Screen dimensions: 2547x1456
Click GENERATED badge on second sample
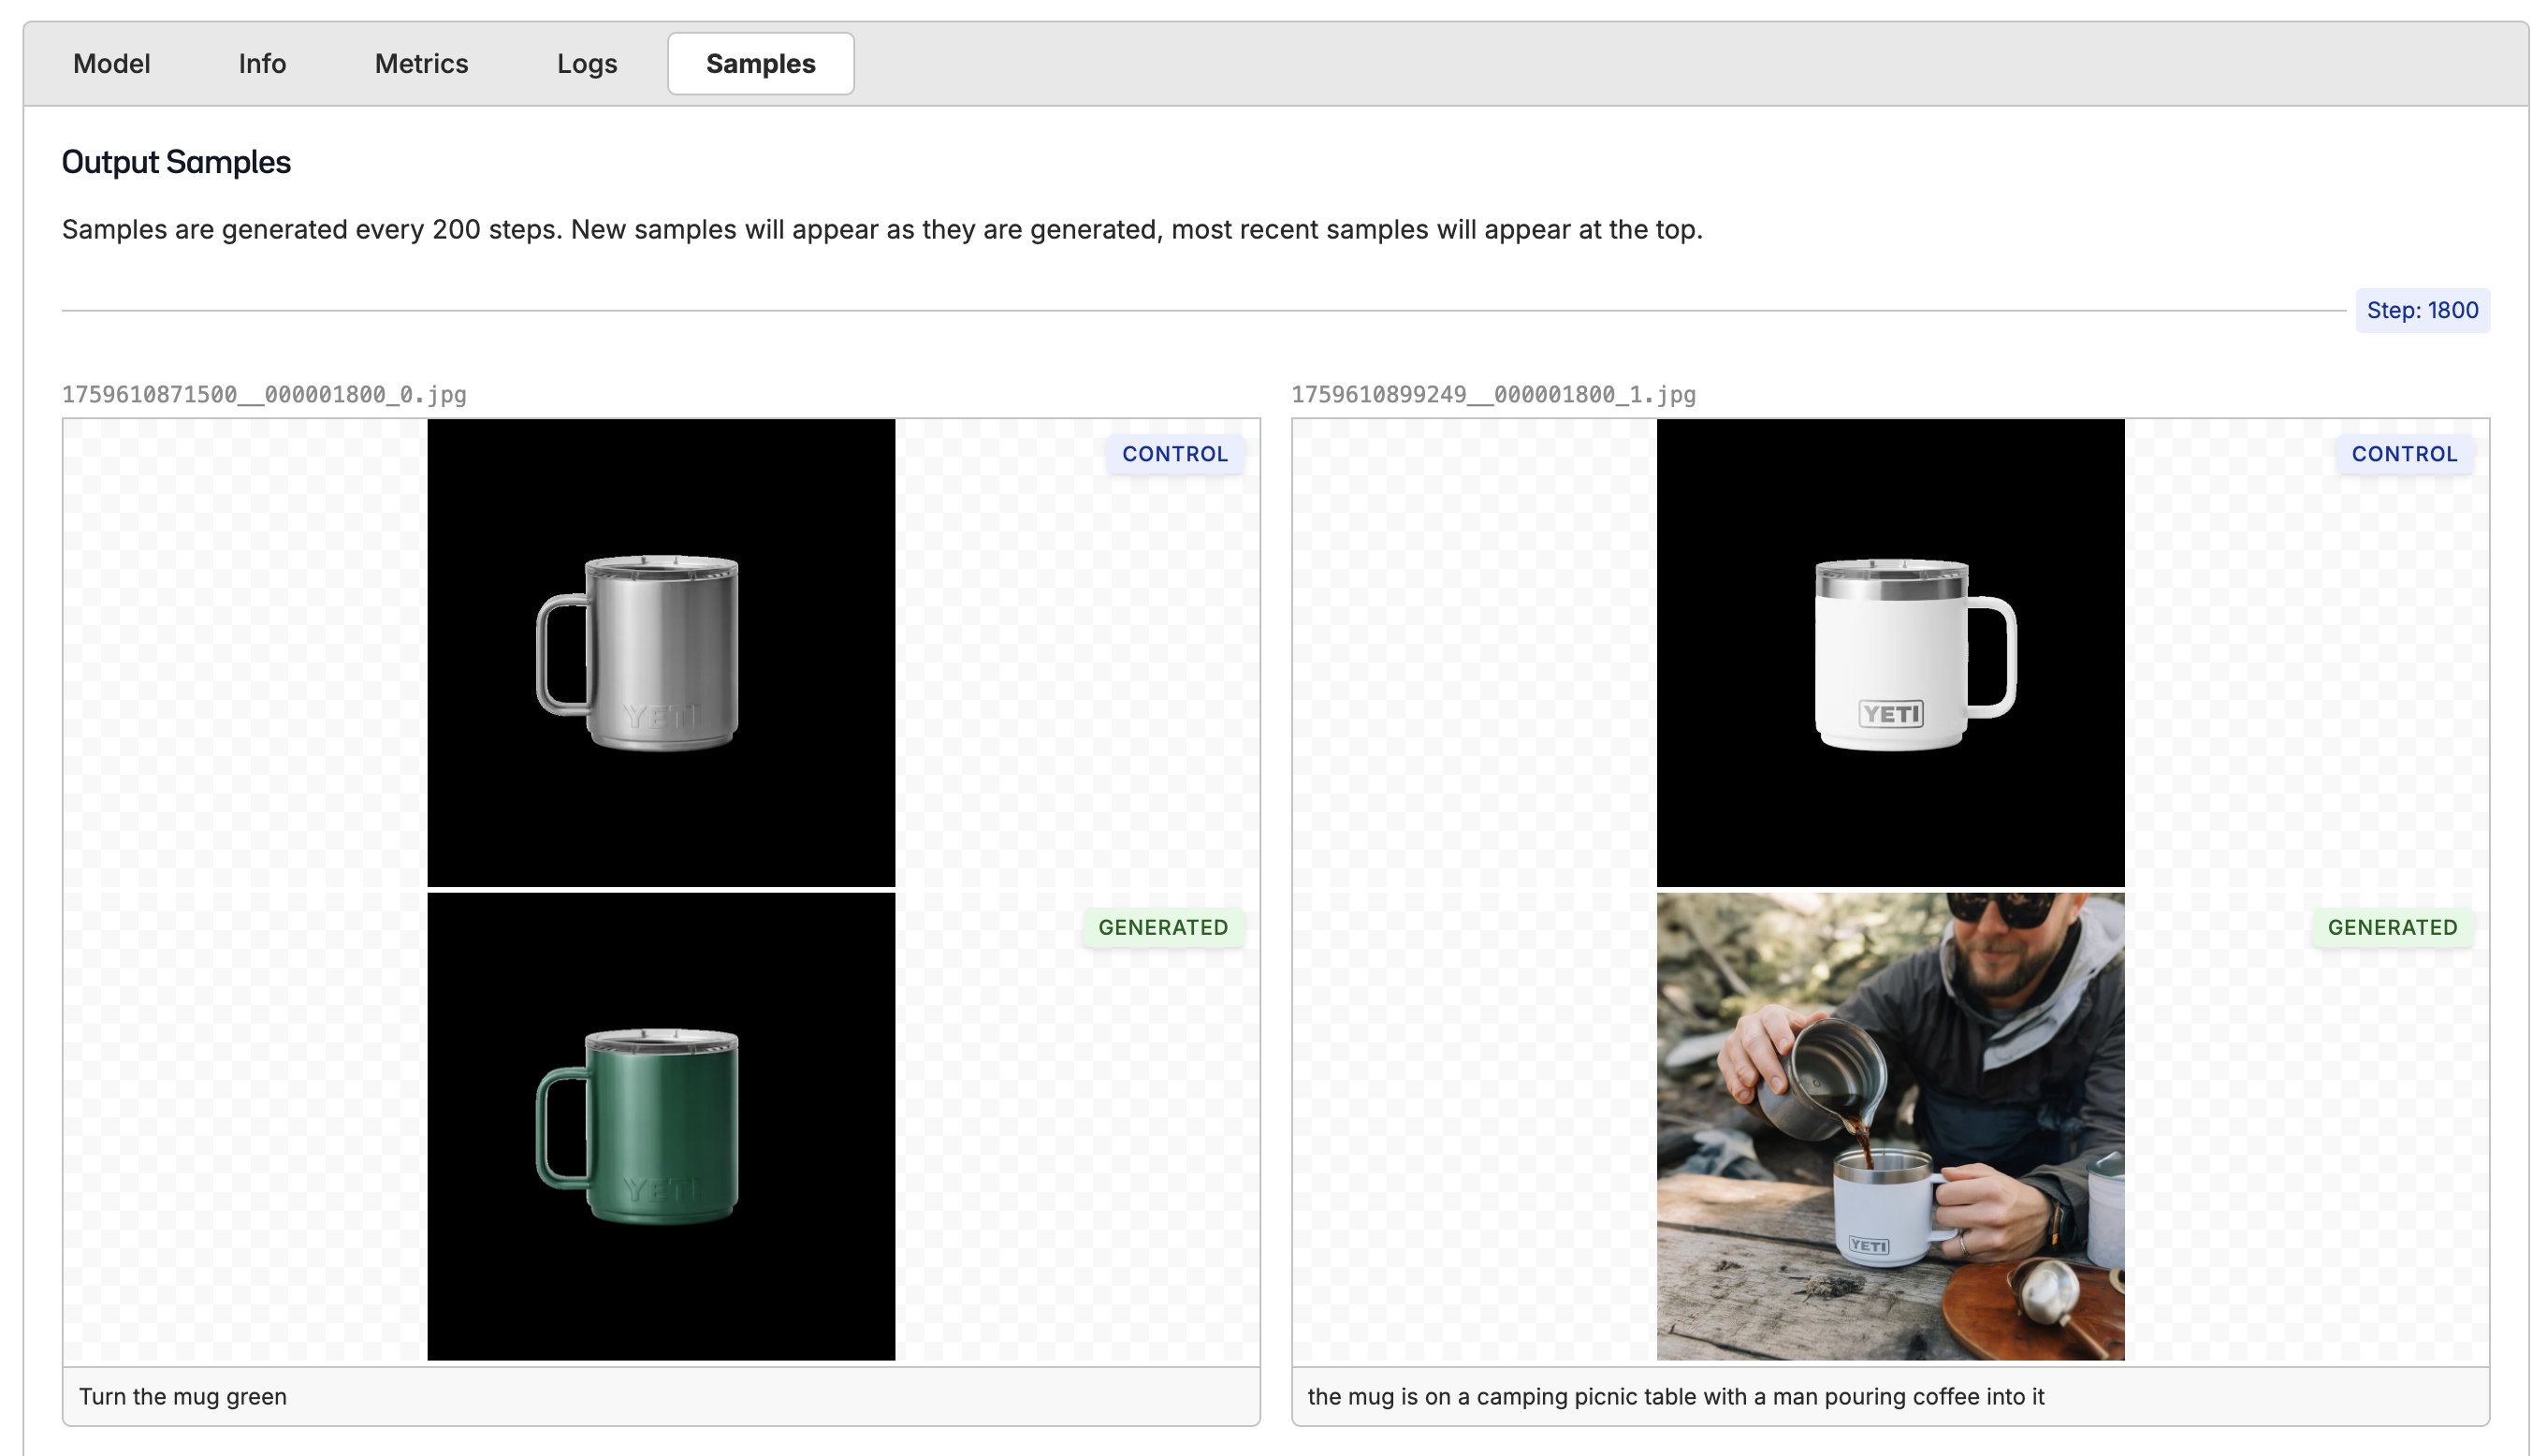click(x=2391, y=927)
